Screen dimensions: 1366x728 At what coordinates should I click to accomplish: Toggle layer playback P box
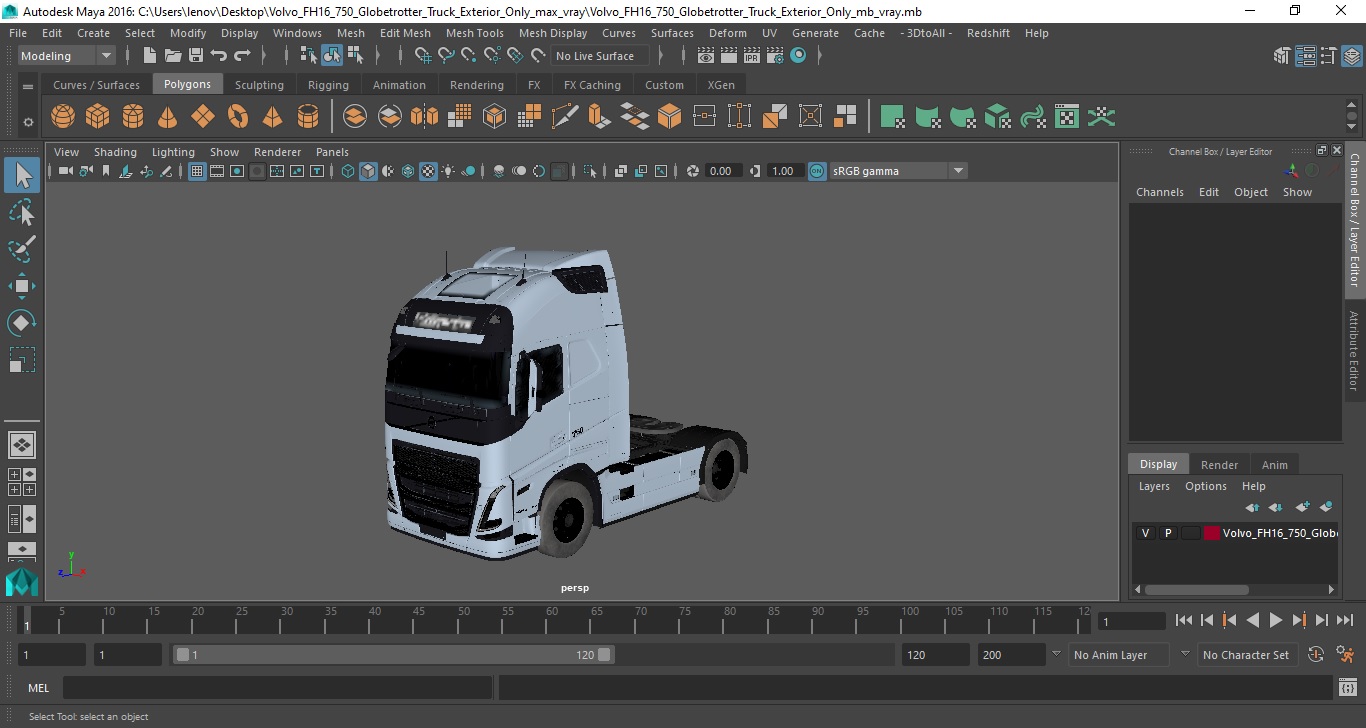(x=1167, y=533)
